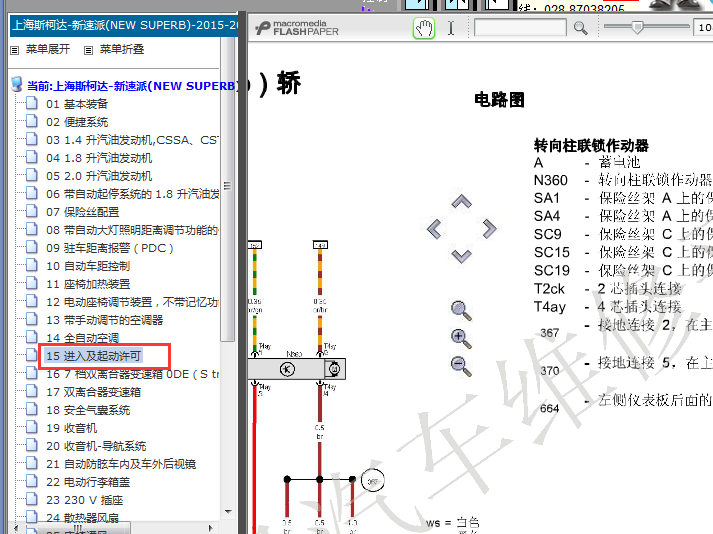Click the page icon beside 23 230 V 插座
Viewport: 713px width, 534px height.
tap(32, 499)
